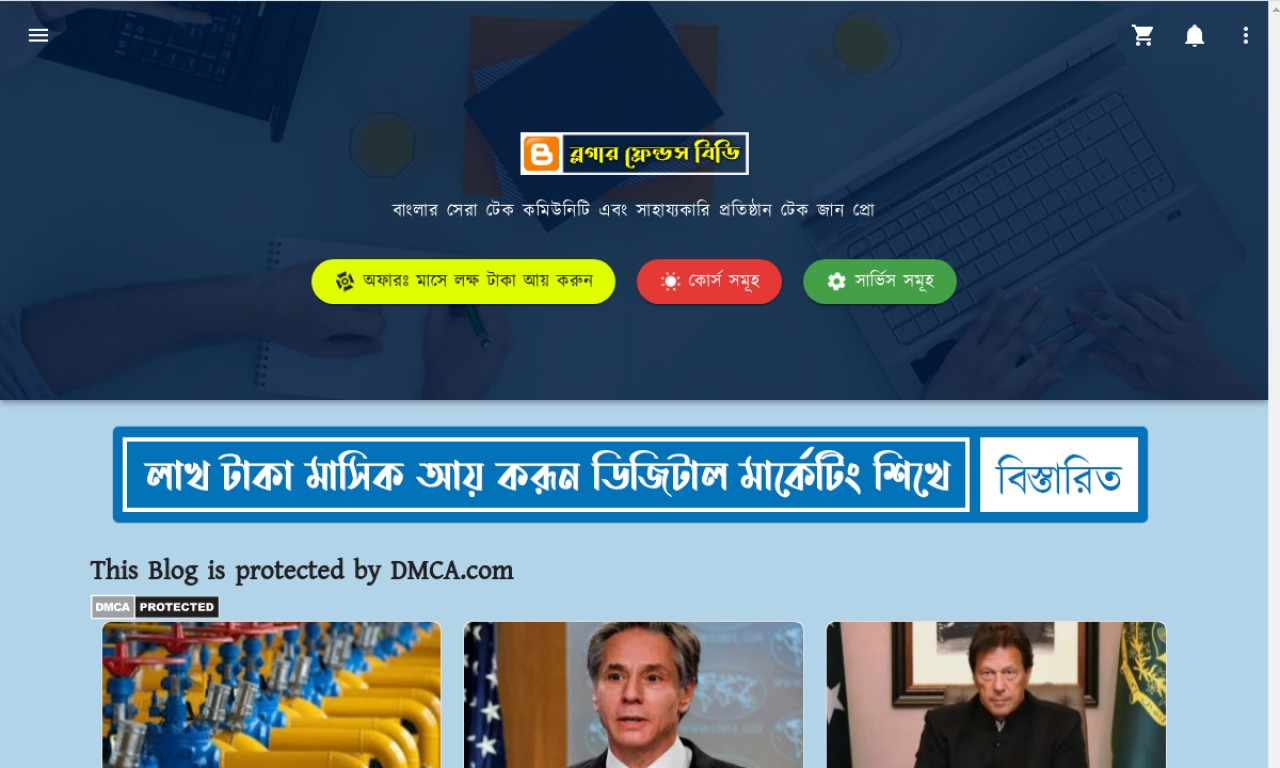Open the gas pipeline article thumbnail
The image size is (1280, 768).
[x=271, y=695]
